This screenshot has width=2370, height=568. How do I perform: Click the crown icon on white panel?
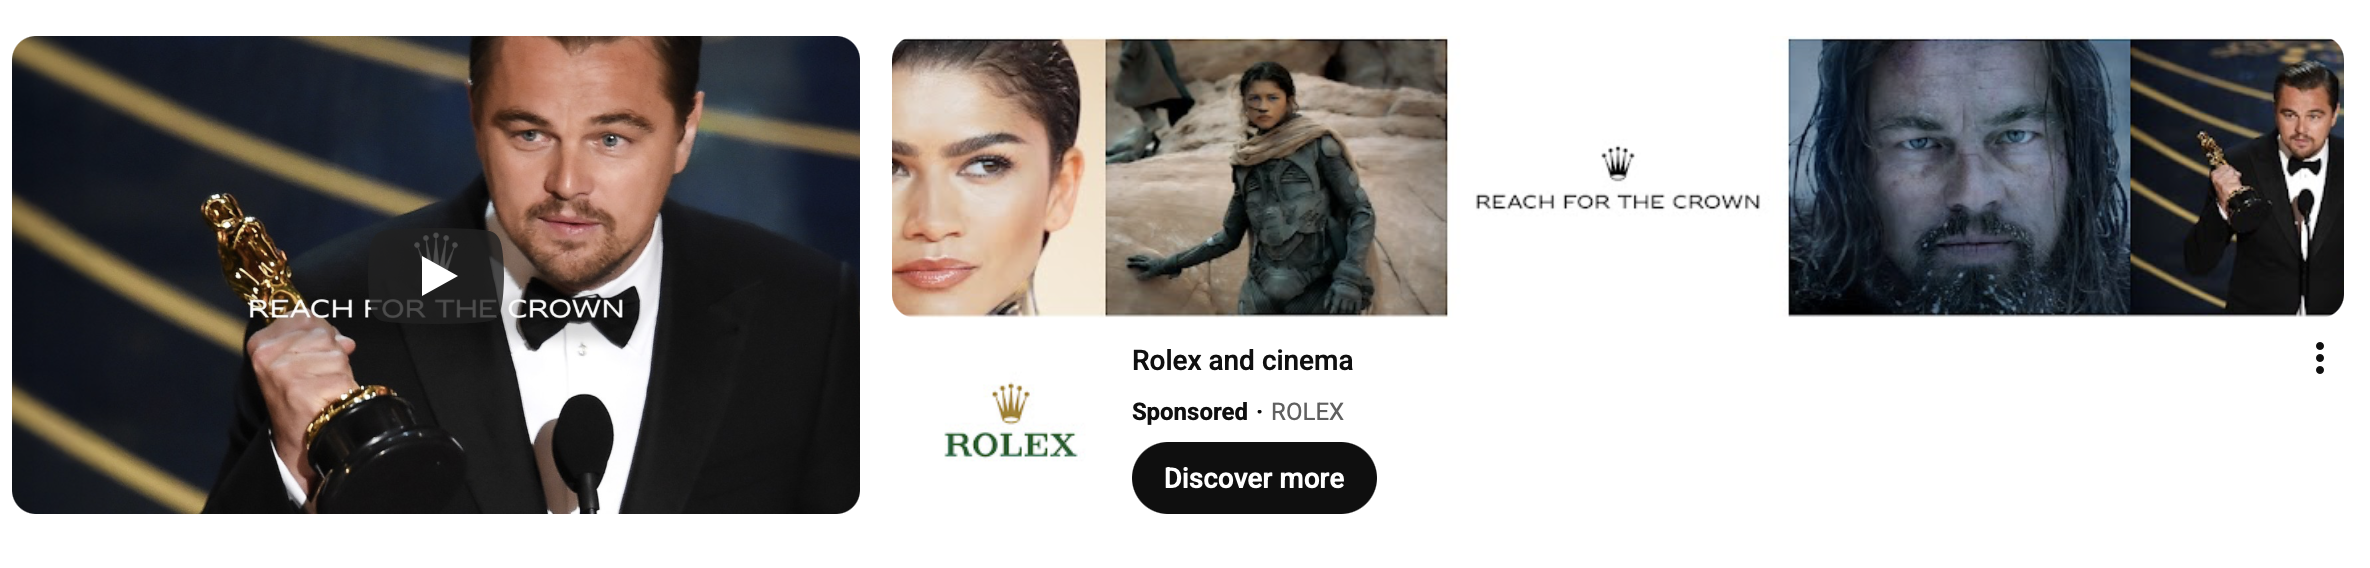pos(1617,162)
